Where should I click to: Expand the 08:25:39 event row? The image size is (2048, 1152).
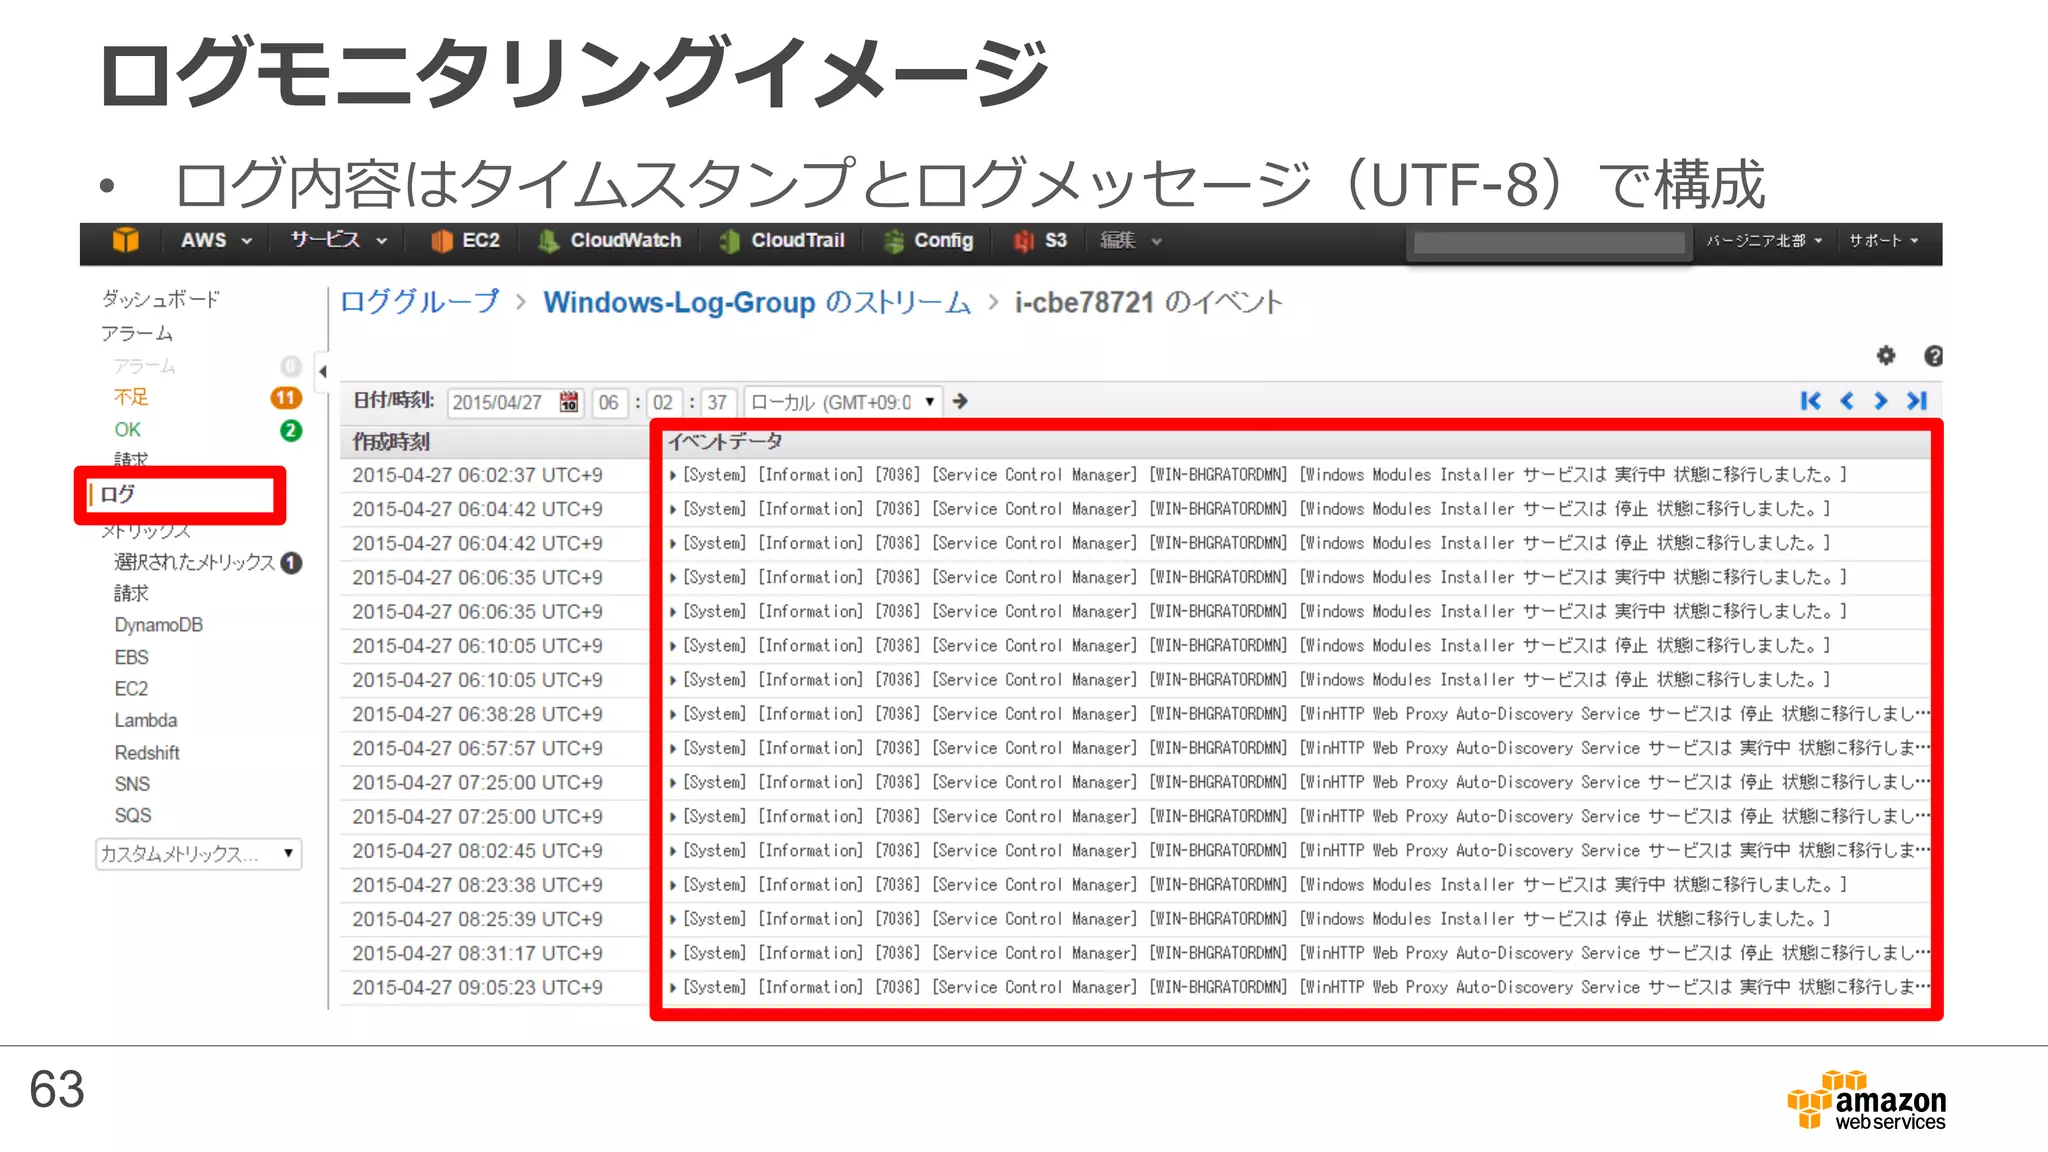click(x=673, y=919)
